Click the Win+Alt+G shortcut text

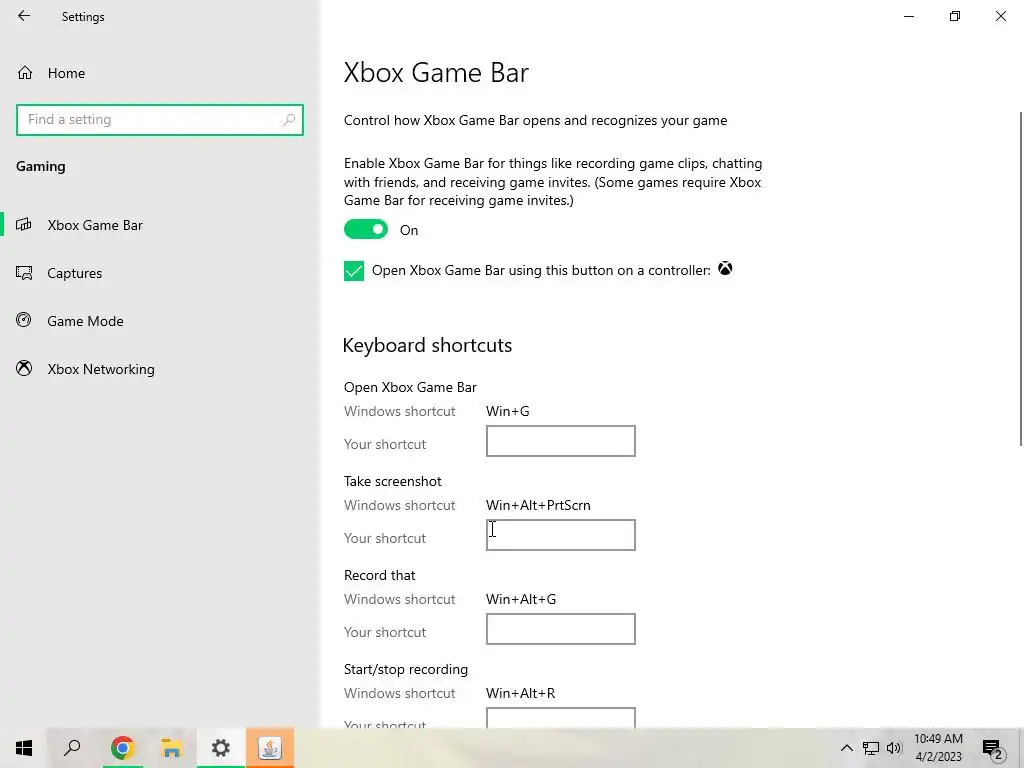tap(521, 600)
